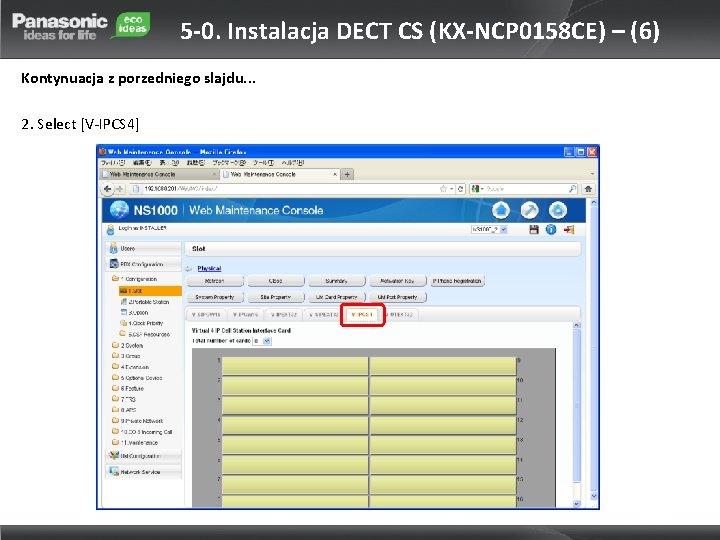Viewport: 720px width, 540px height.
Task: Reload the page with the refresh icon
Action: [x=461, y=189]
